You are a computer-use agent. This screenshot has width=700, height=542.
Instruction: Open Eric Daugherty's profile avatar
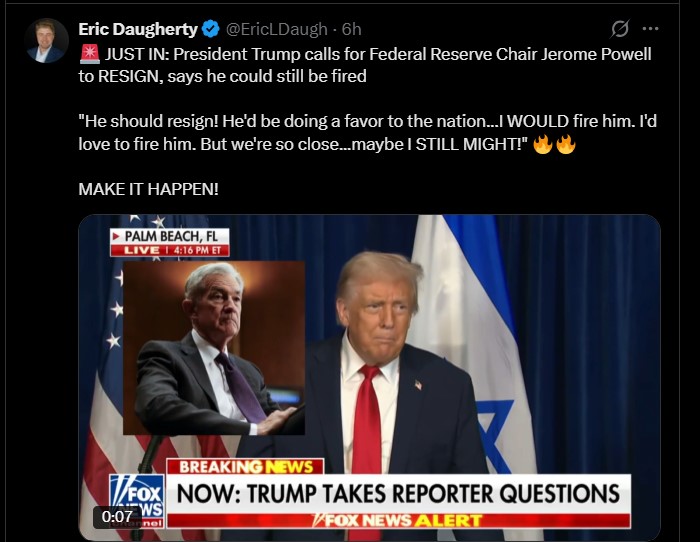click(x=47, y=41)
